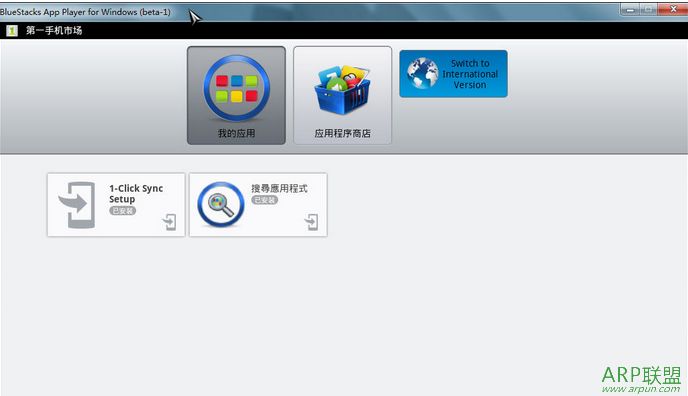Click the phone sync arrow icon
This screenshot has height=396, width=688.
coord(77,205)
